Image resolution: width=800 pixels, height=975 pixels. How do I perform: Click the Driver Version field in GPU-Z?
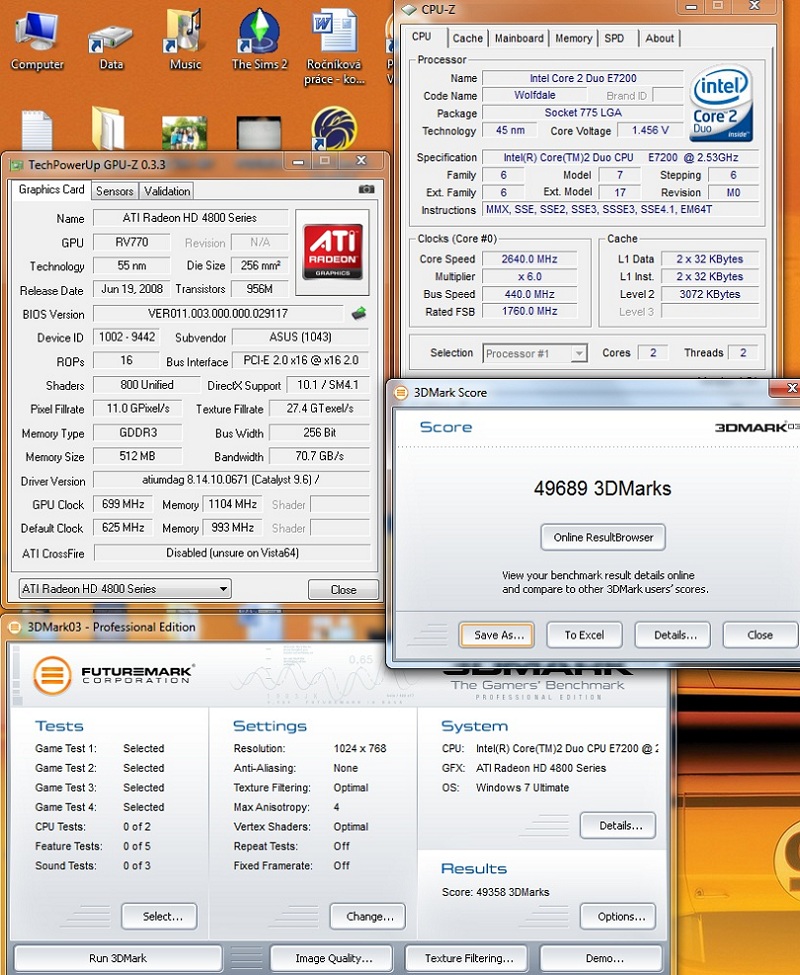pyautogui.click(x=231, y=480)
